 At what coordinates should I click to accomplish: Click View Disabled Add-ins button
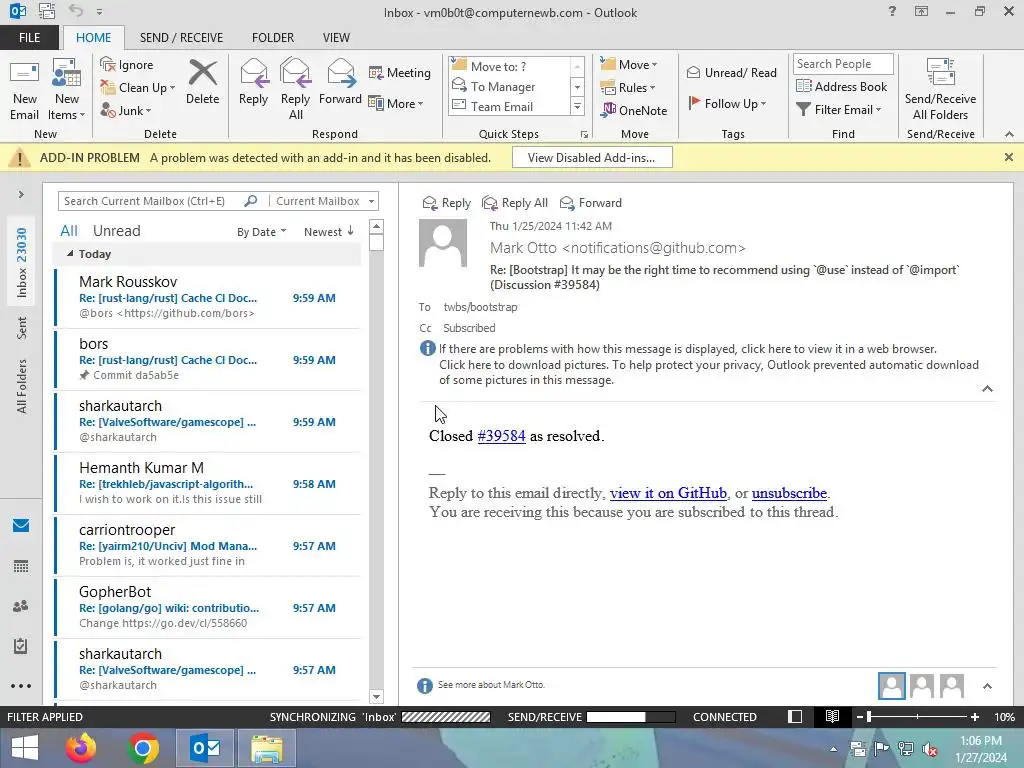[592, 158]
